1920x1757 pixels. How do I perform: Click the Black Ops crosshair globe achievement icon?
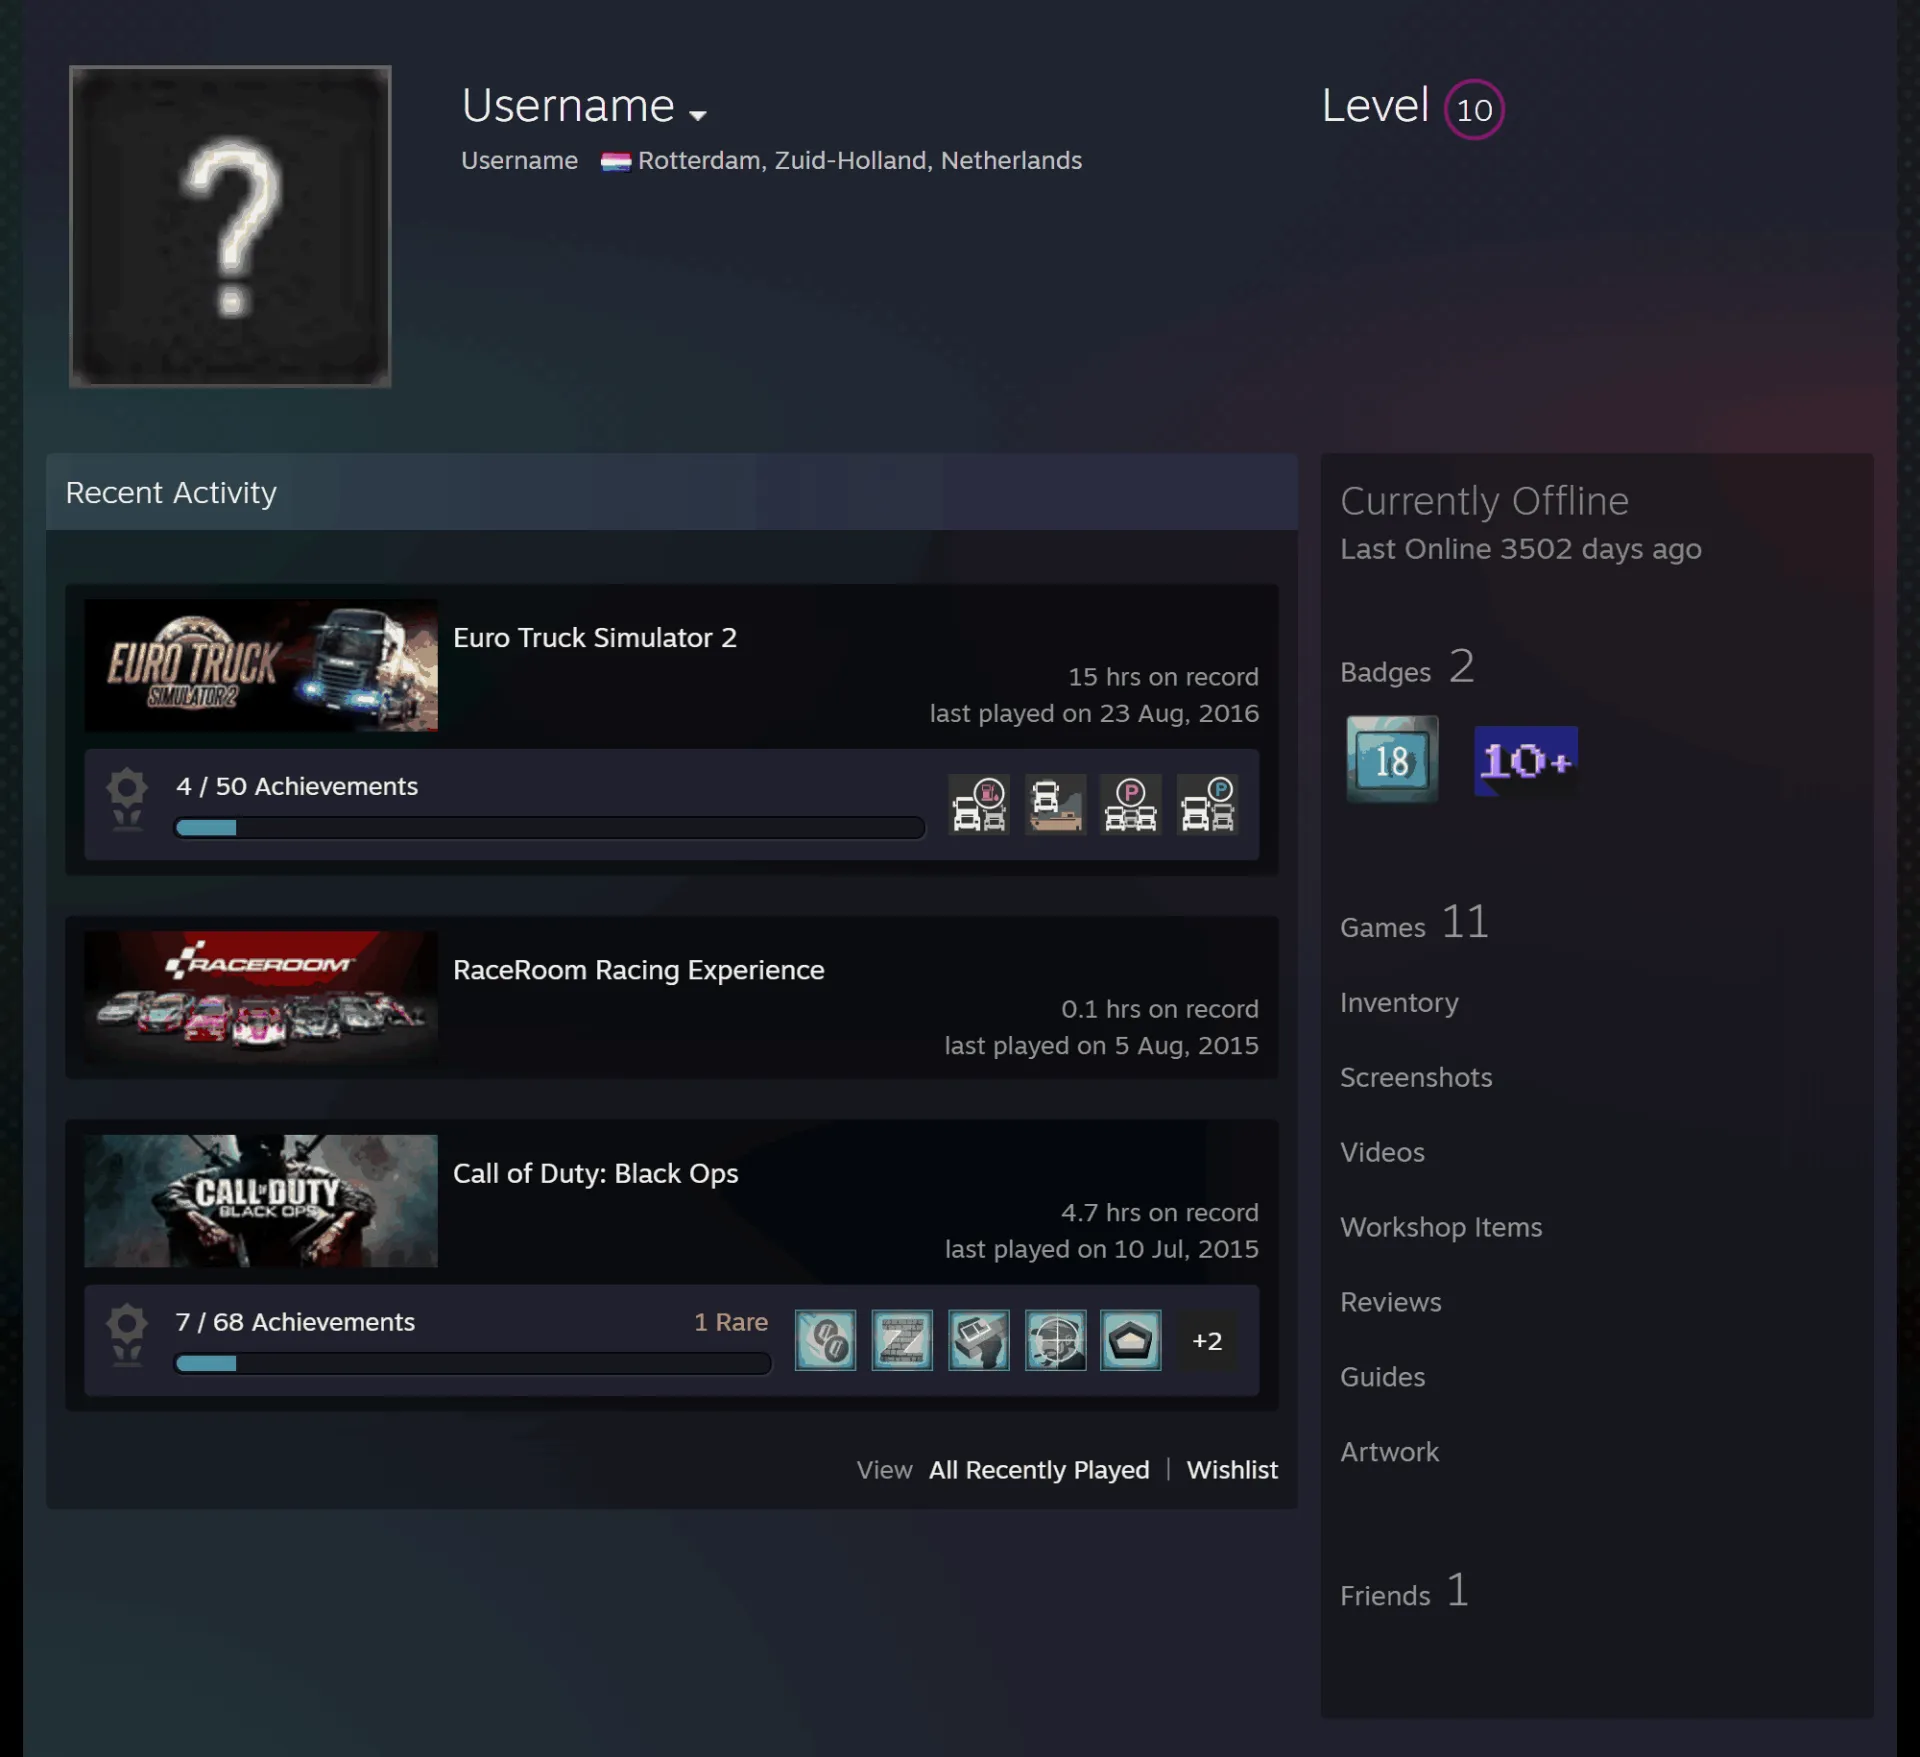click(1055, 1340)
